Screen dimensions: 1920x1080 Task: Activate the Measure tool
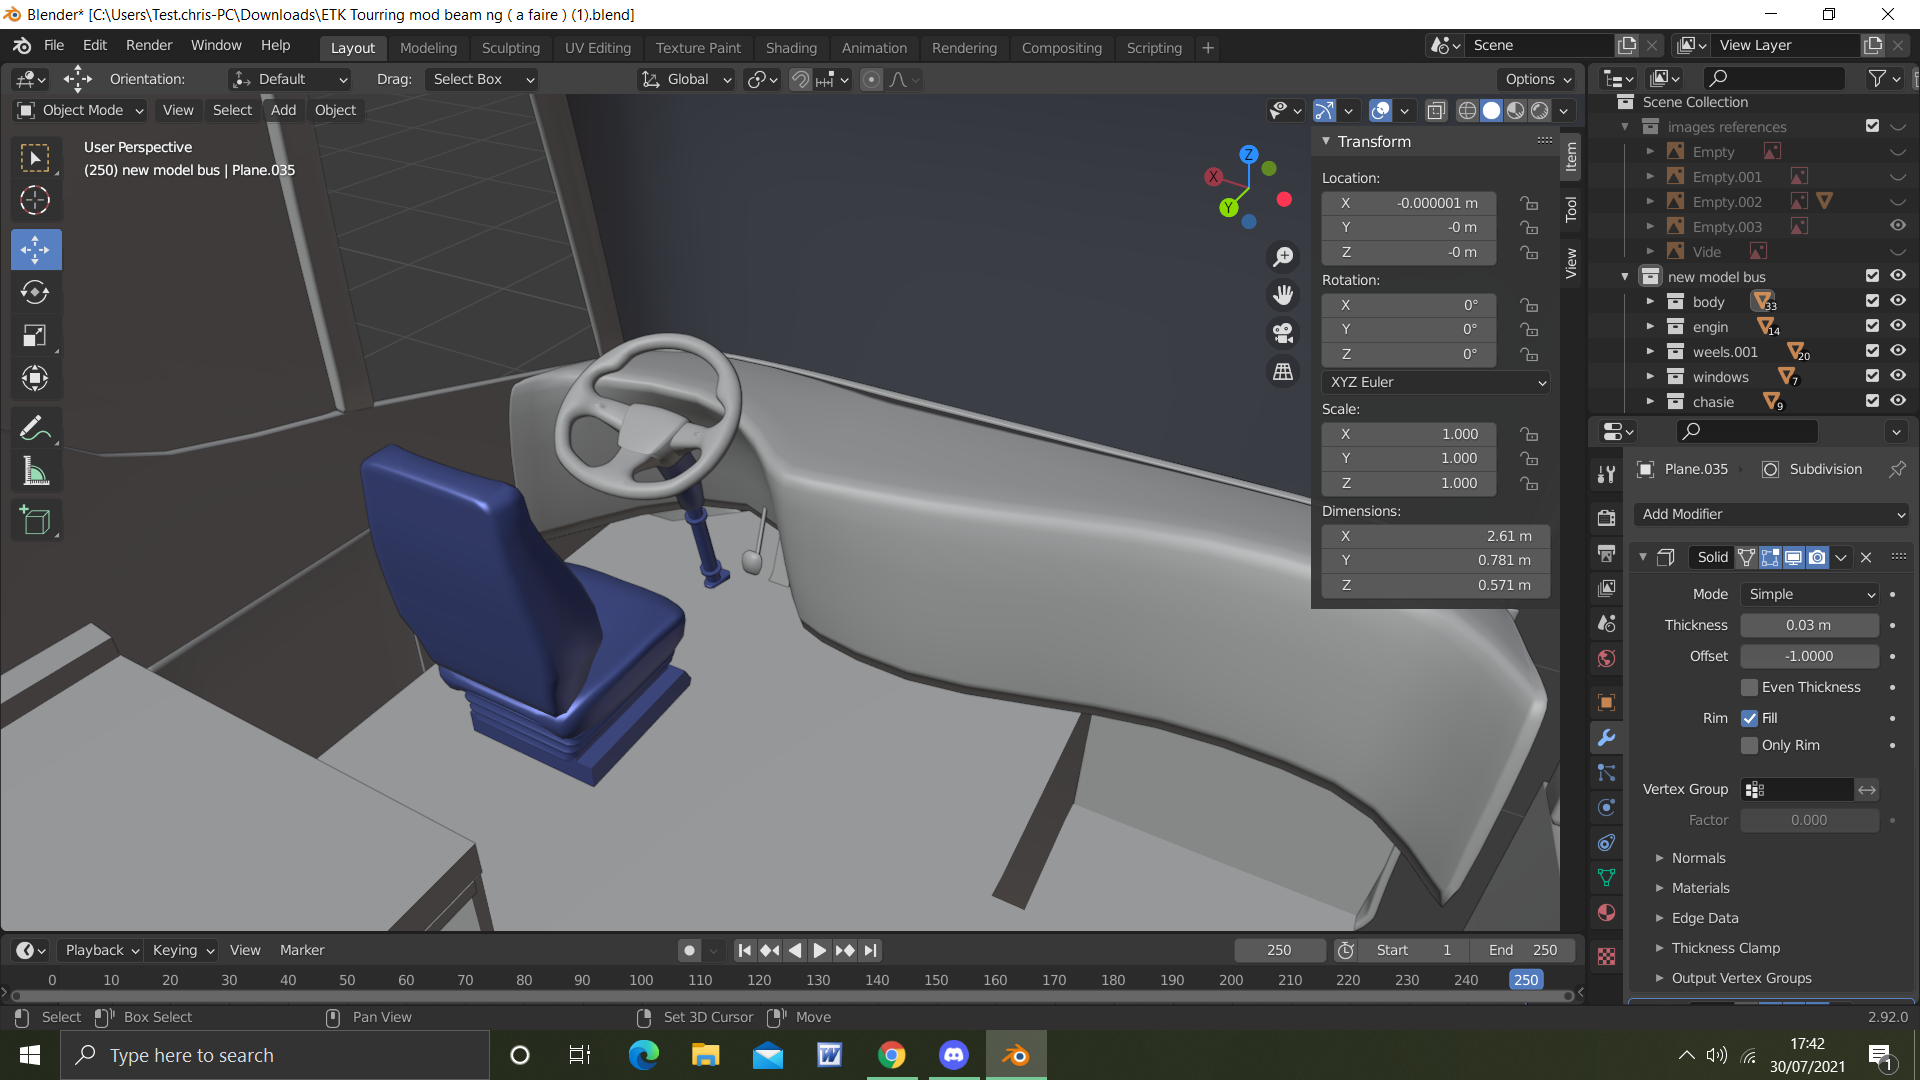tap(35, 472)
